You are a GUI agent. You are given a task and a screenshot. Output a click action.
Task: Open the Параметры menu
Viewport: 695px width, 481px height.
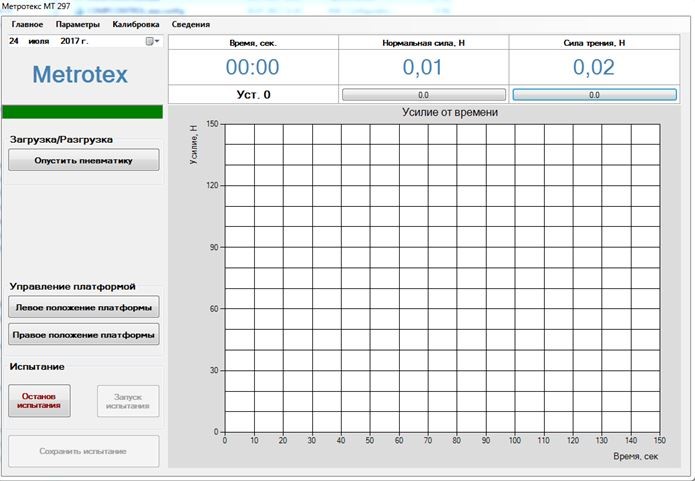click(x=78, y=24)
